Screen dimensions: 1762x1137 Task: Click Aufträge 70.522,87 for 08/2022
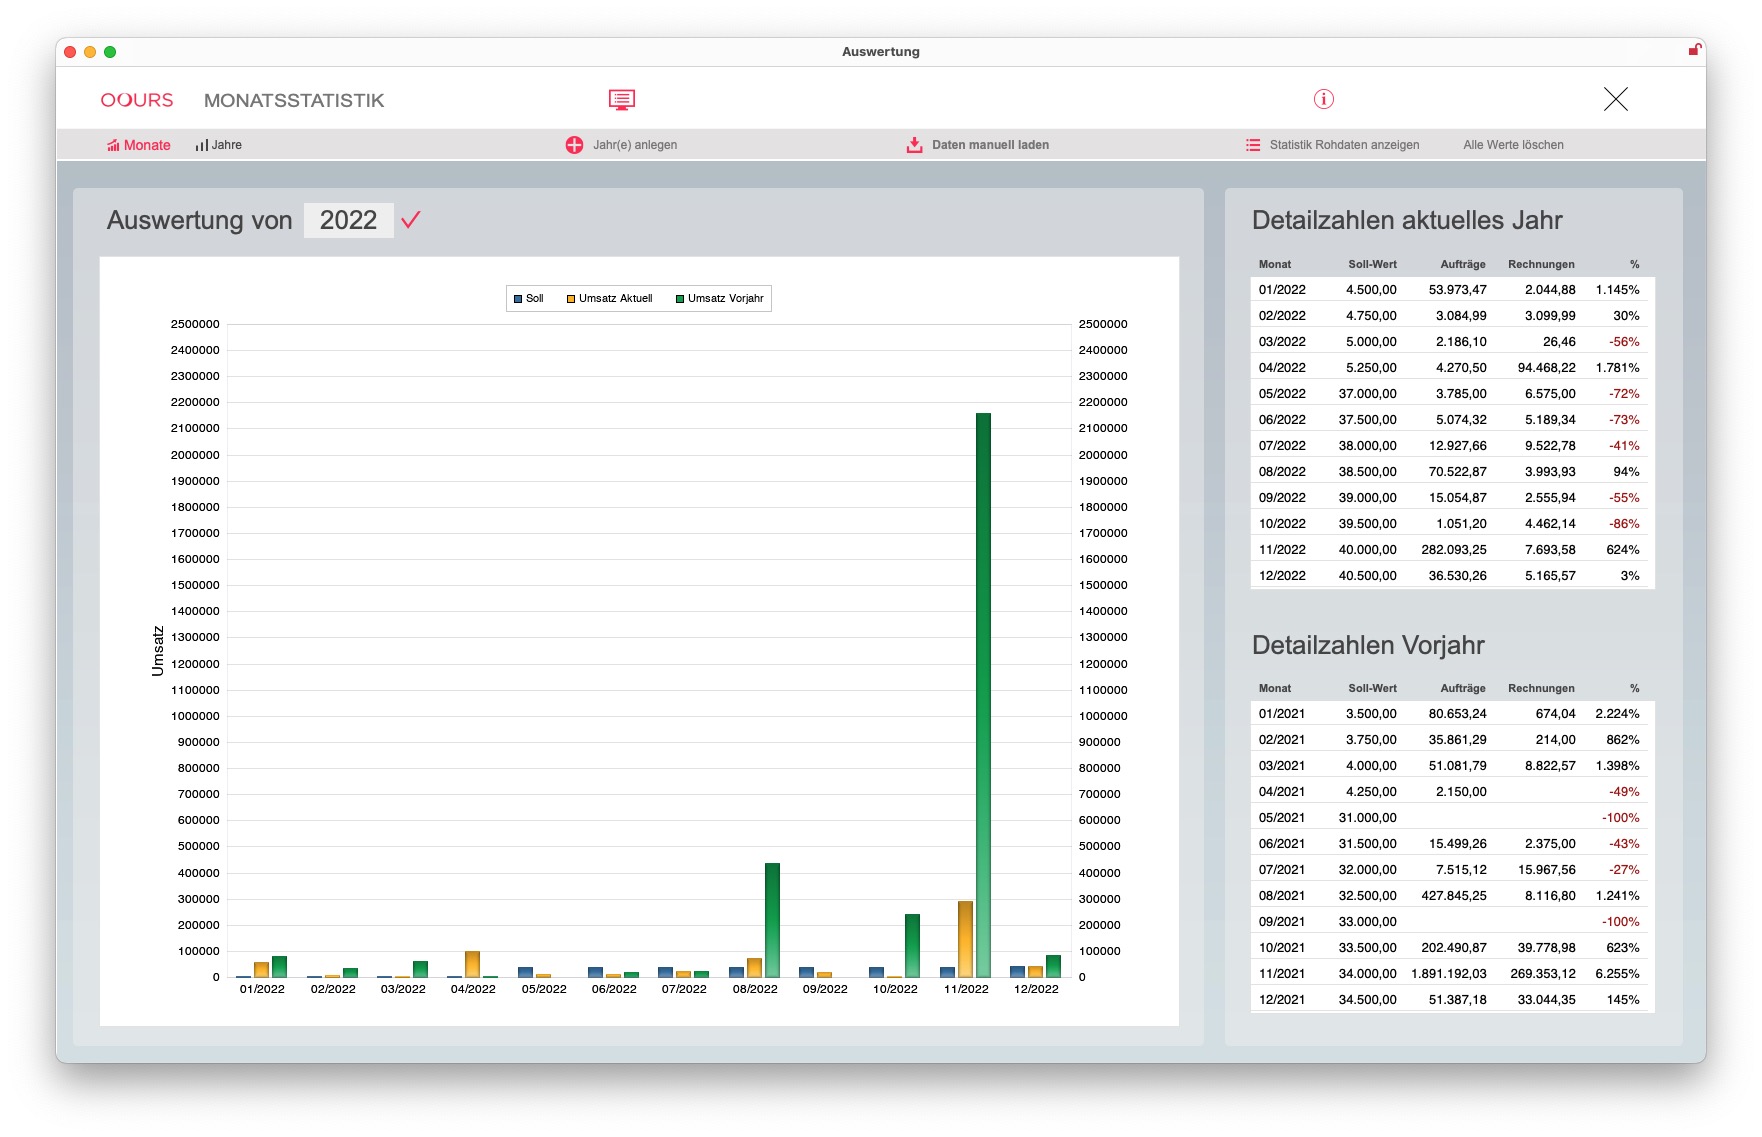[x=1457, y=472]
